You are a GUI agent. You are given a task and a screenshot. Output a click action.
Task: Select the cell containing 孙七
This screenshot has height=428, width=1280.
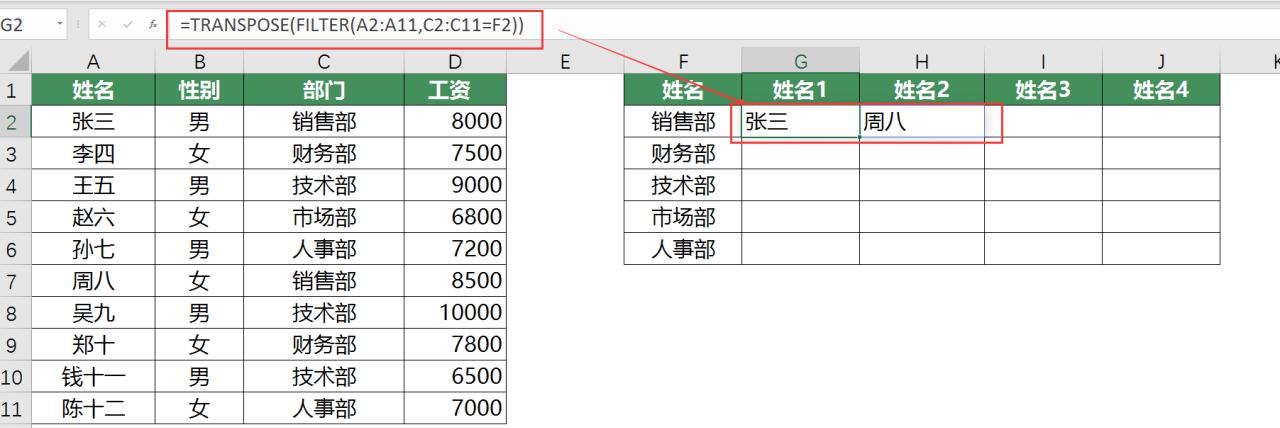pyautogui.click(x=93, y=249)
